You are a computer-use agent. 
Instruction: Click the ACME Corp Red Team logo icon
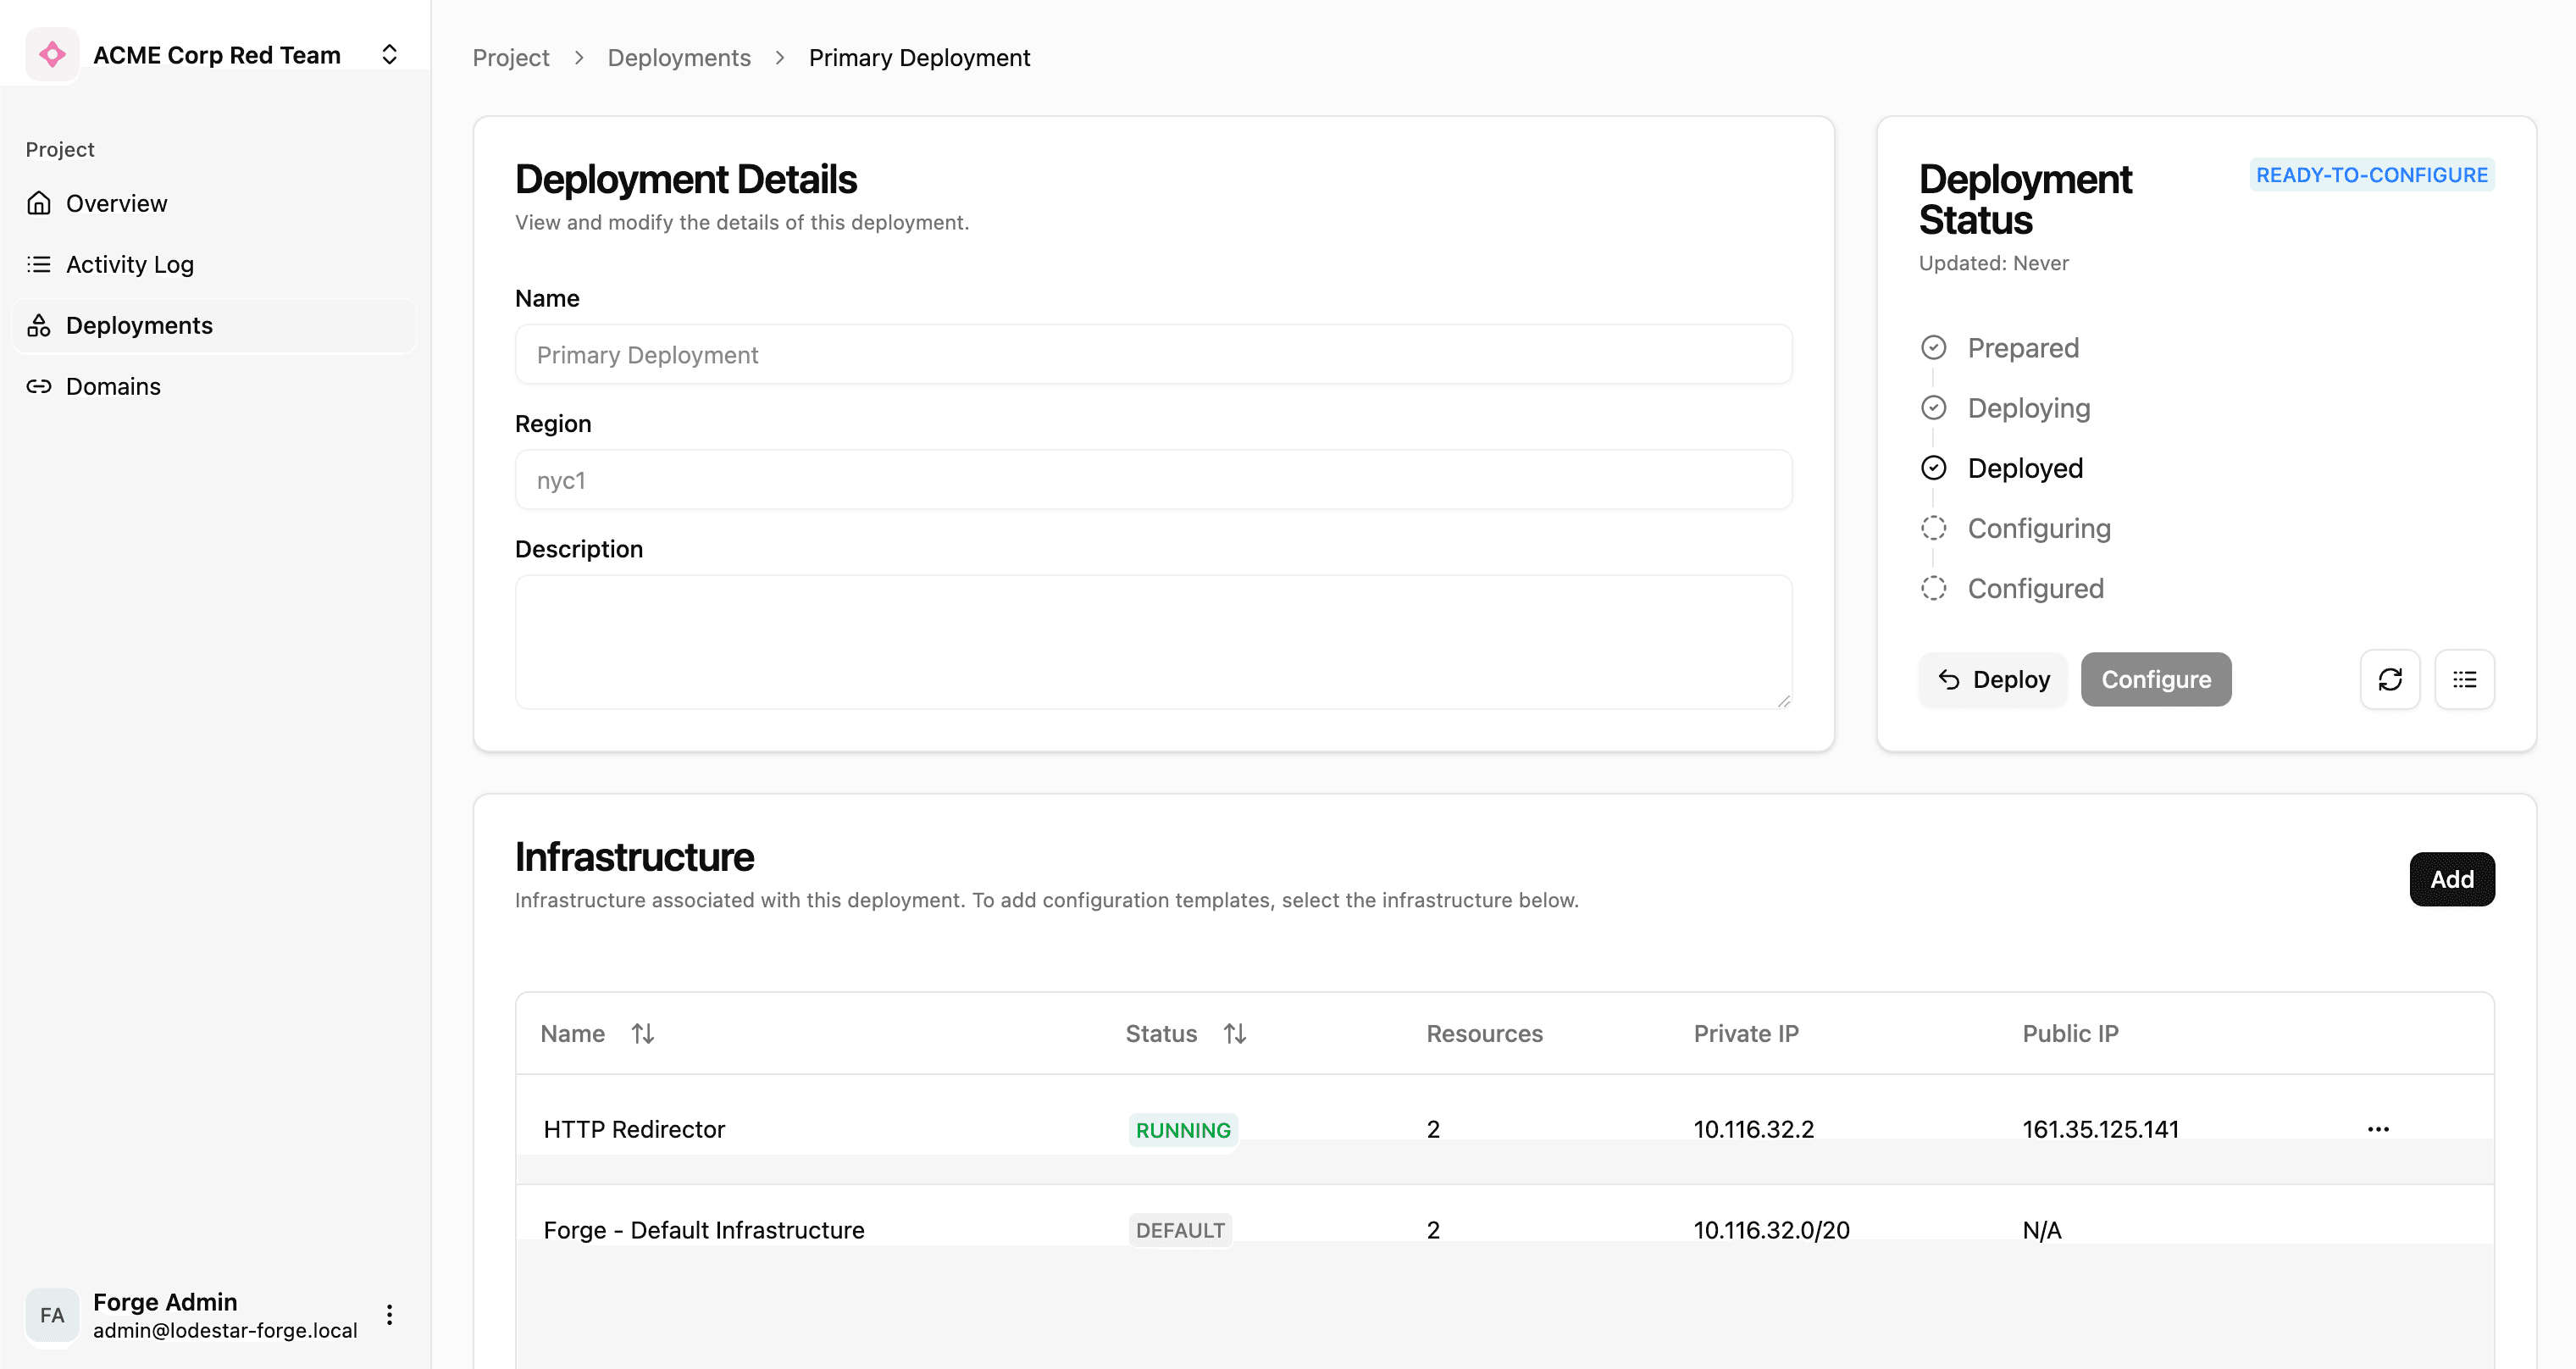pos(52,54)
